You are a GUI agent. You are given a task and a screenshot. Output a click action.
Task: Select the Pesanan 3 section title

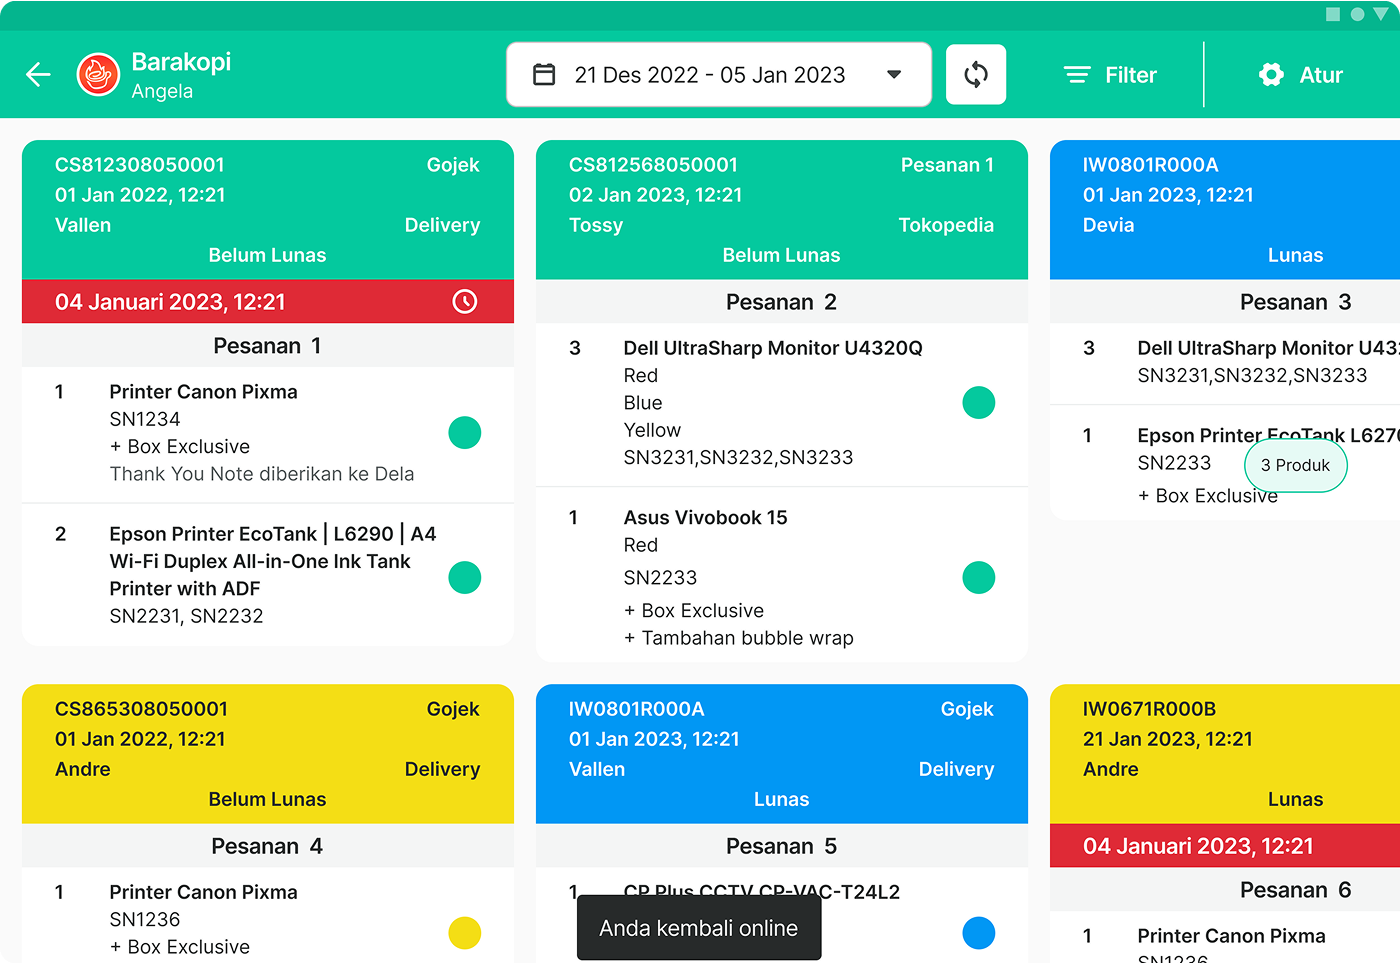tap(1296, 301)
